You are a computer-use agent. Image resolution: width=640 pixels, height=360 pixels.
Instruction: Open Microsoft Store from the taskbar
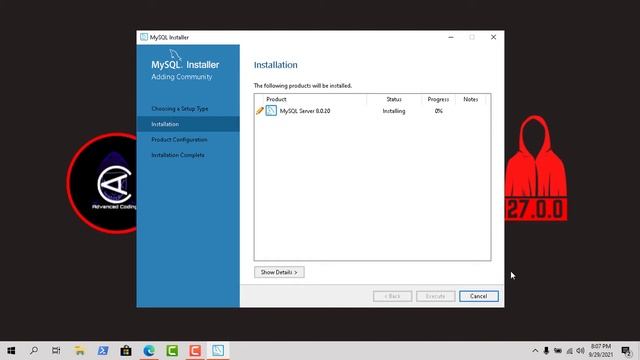[x=126, y=351]
